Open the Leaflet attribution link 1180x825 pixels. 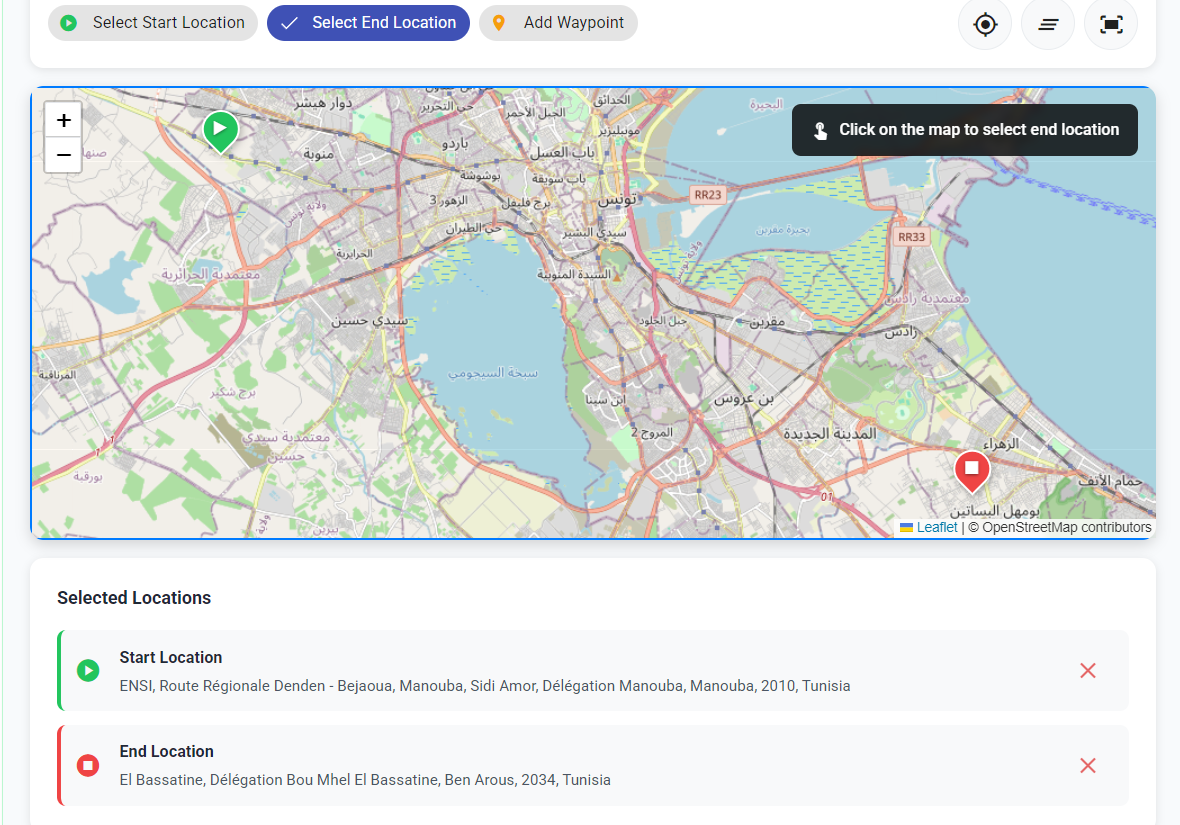pos(937,527)
